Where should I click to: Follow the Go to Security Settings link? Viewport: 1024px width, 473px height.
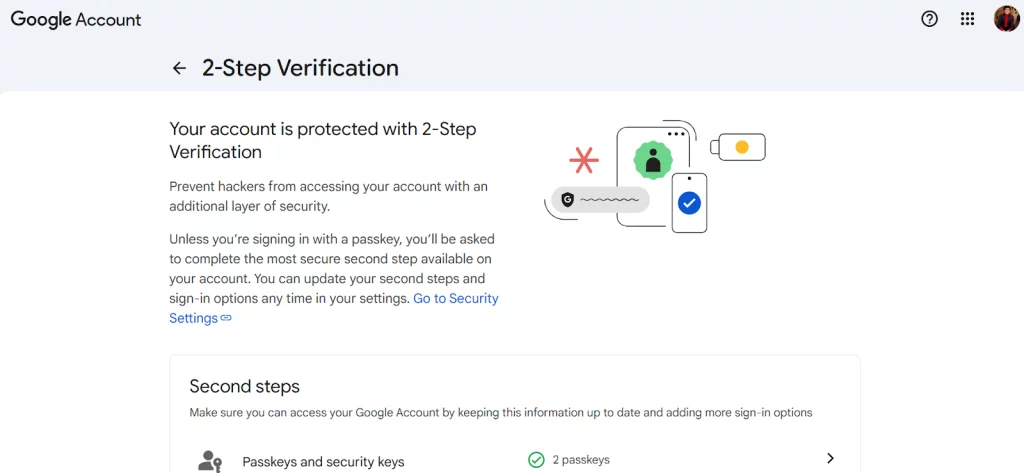[455, 298]
